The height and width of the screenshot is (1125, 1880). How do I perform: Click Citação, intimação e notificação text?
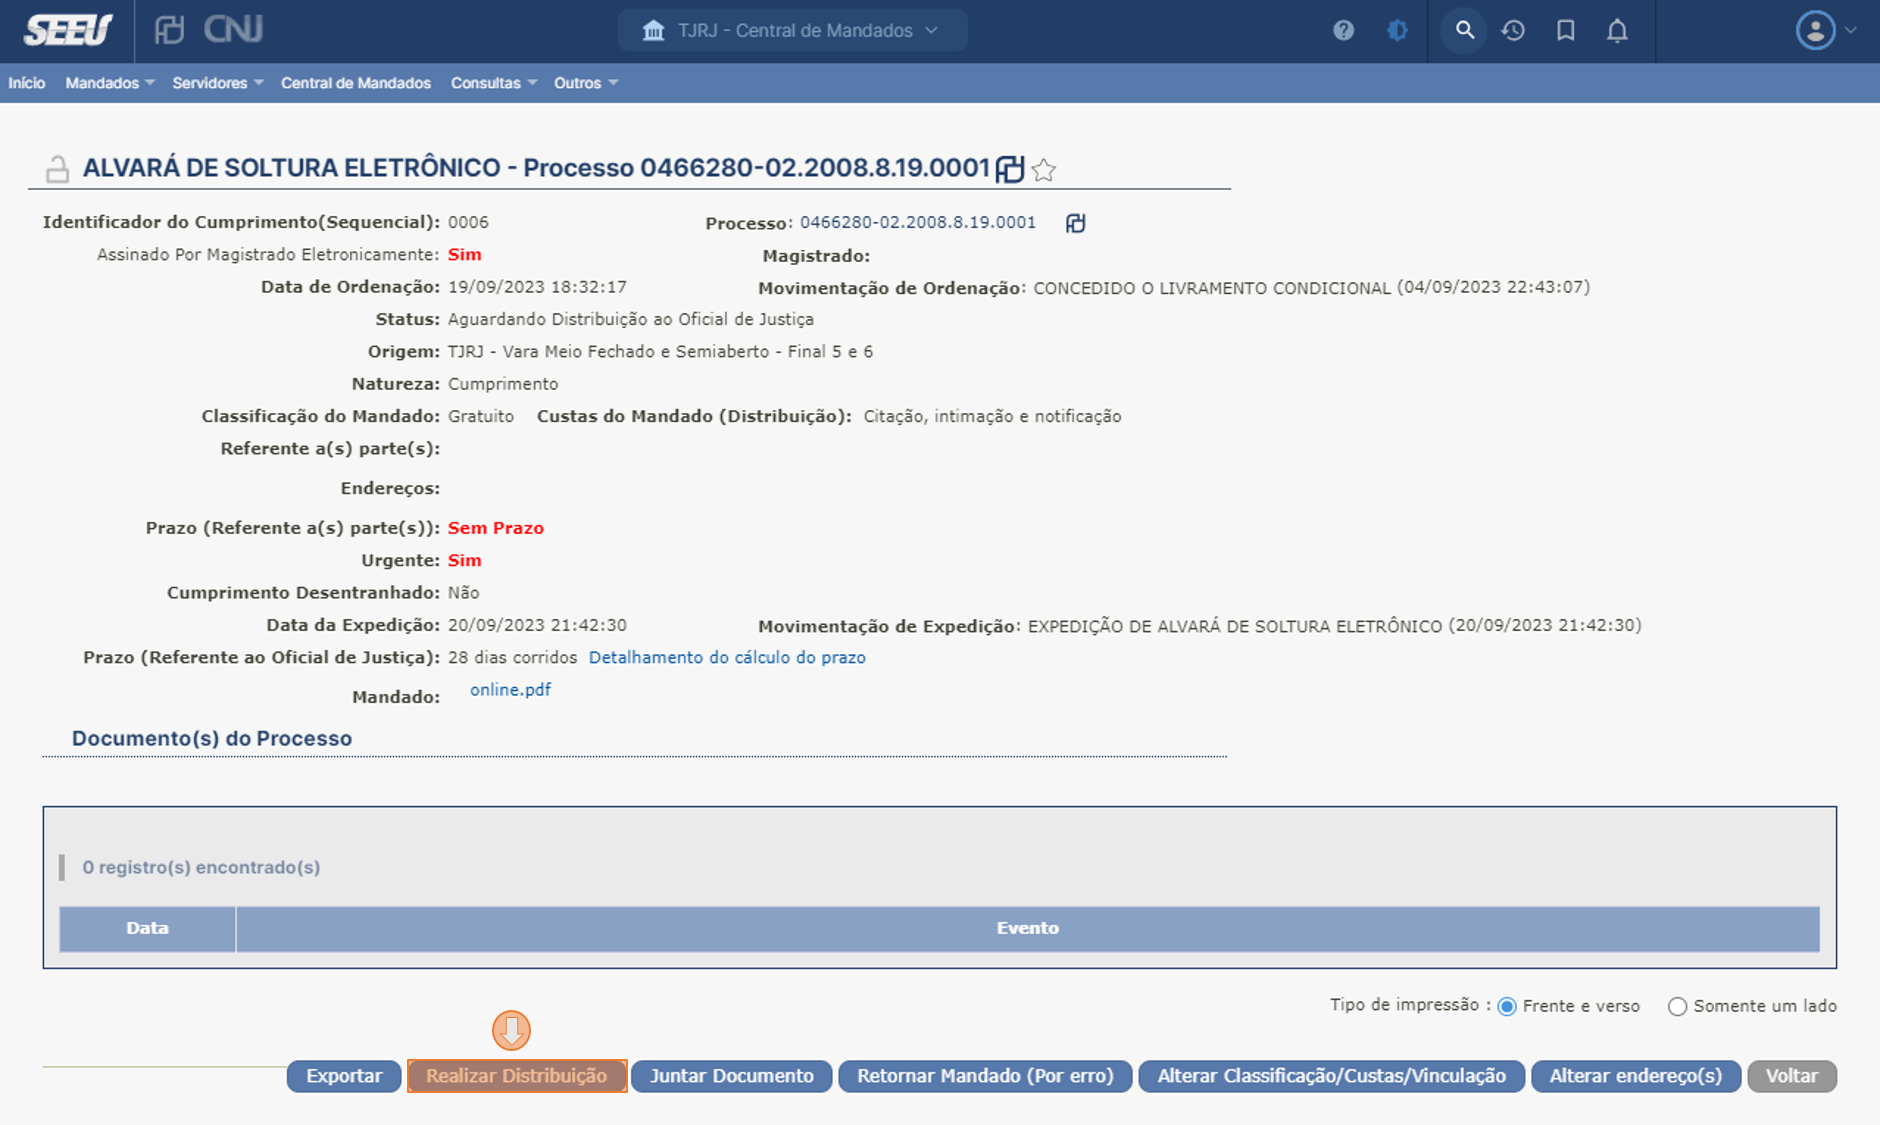click(993, 416)
